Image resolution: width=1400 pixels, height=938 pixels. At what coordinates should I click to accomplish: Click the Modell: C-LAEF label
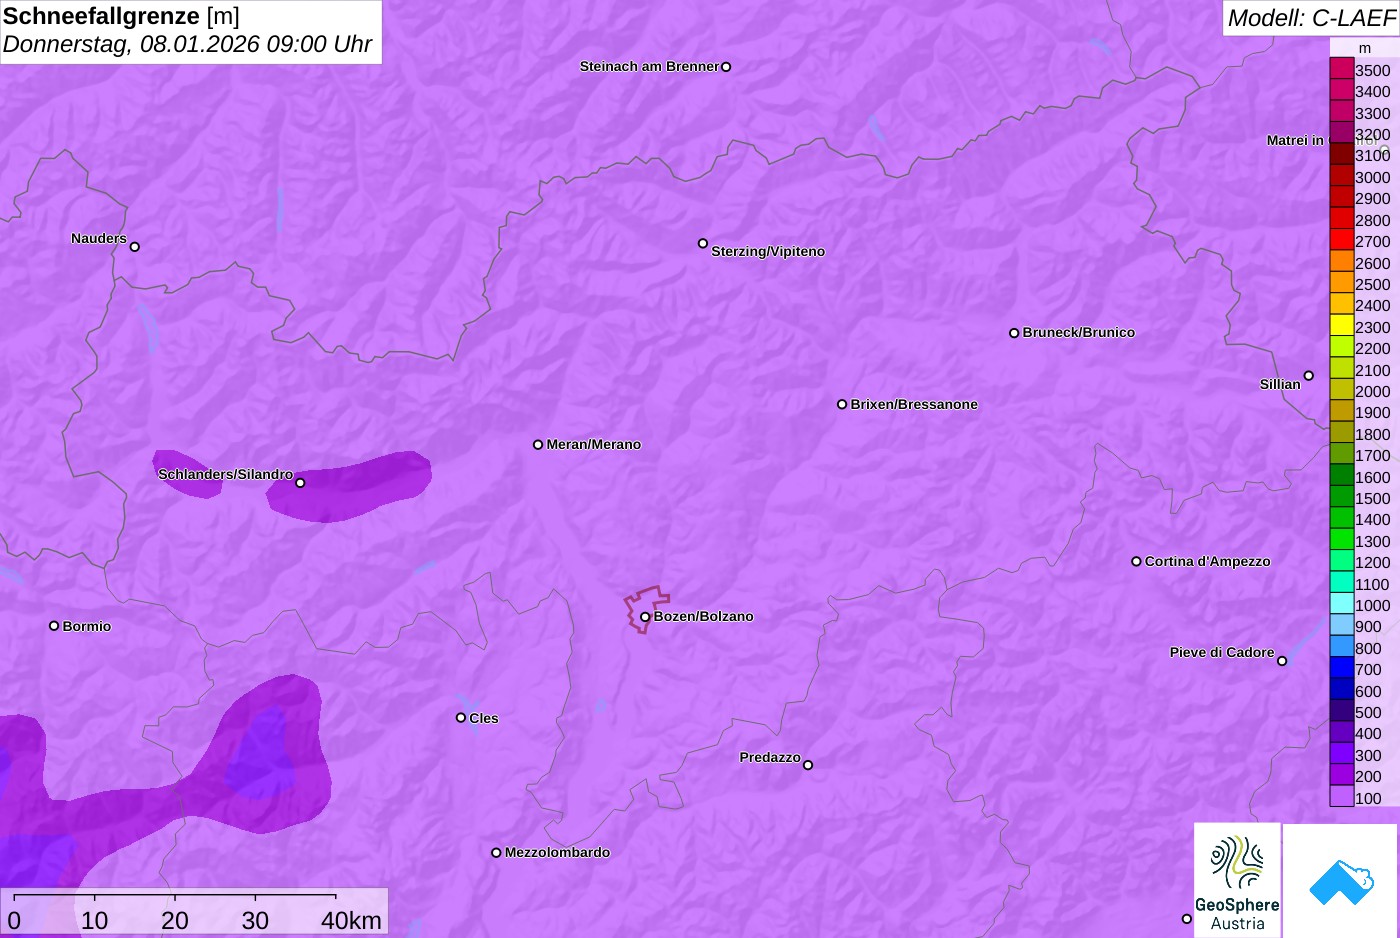click(1311, 18)
